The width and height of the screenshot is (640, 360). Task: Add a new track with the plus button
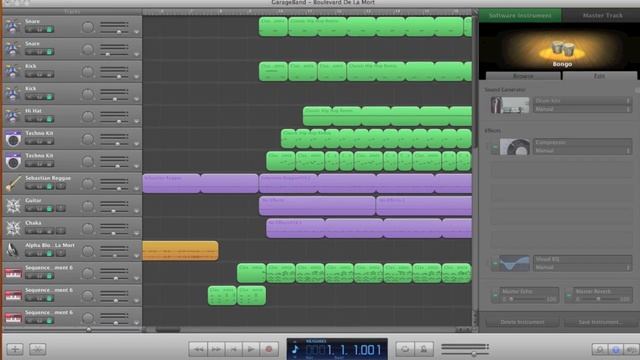click(x=15, y=349)
